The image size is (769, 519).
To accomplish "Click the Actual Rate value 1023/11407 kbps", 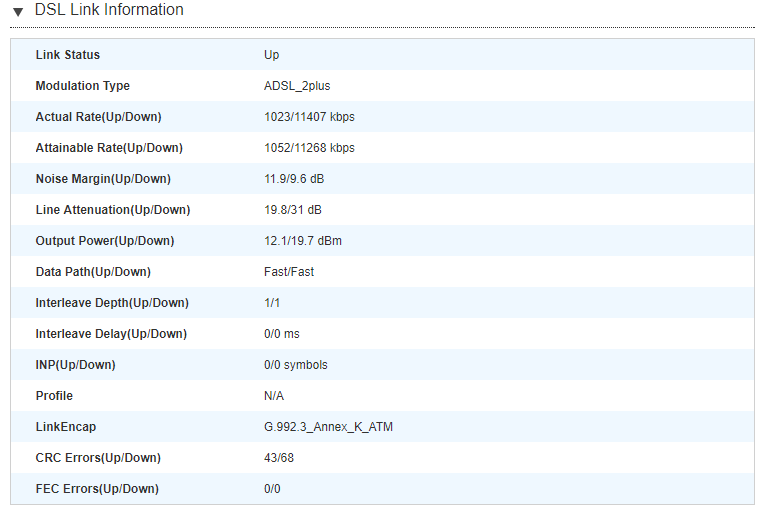I will tap(309, 117).
